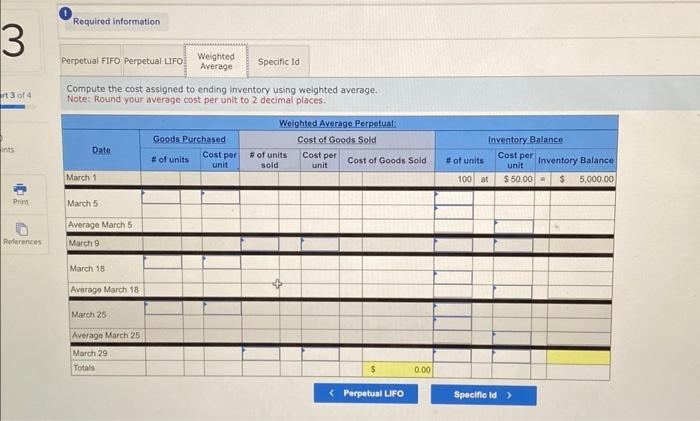Click March 5 goods purchased units field

pyautogui.click(x=161, y=197)
